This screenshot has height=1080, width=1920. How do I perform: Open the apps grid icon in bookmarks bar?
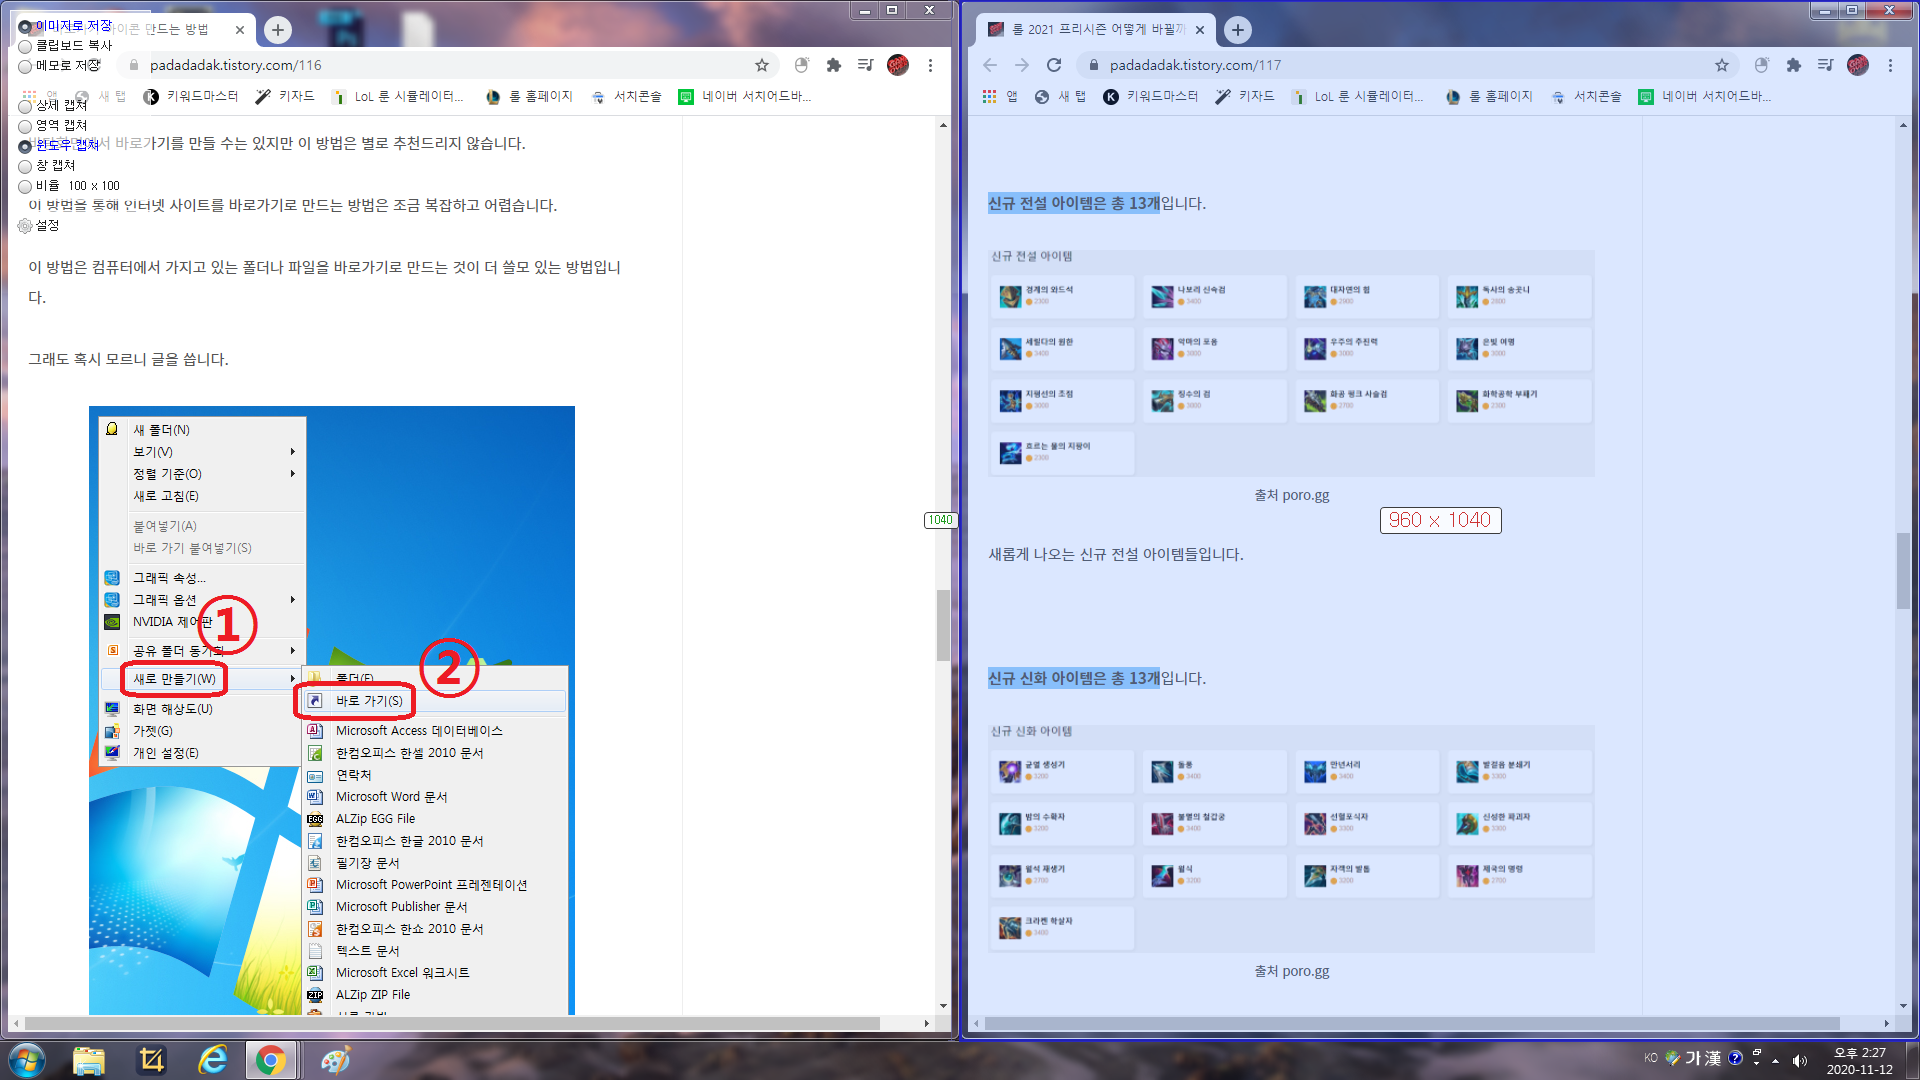point(989,96)
